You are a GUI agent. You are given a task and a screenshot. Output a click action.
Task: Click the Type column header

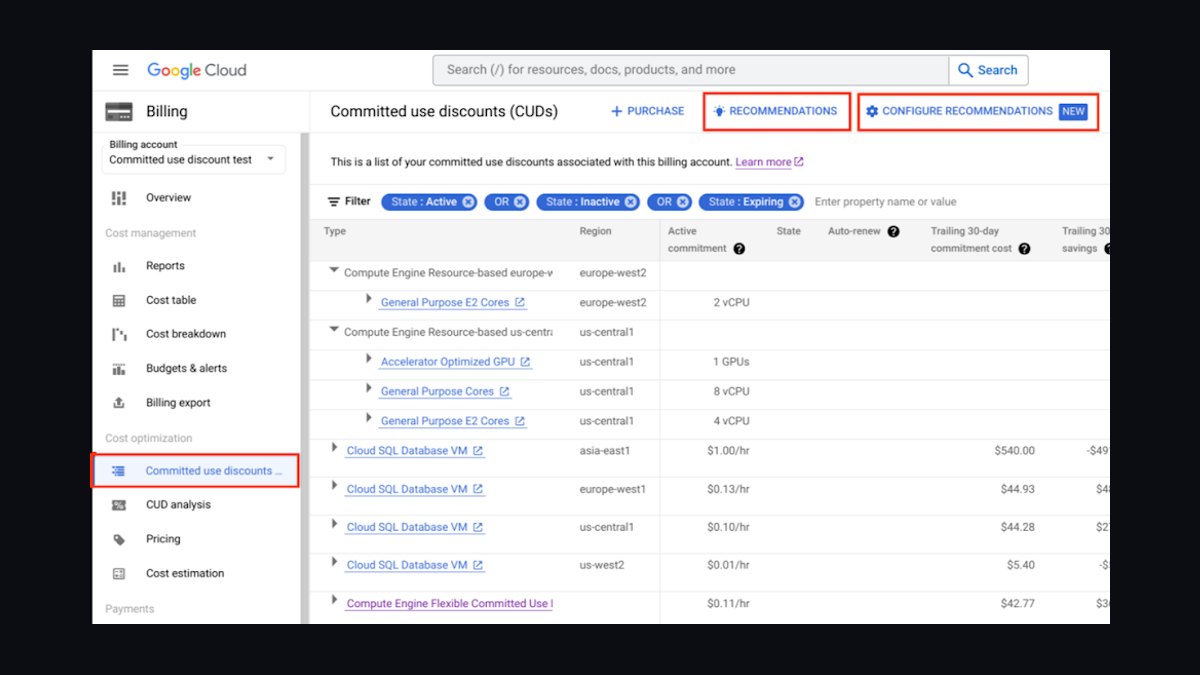335,231
